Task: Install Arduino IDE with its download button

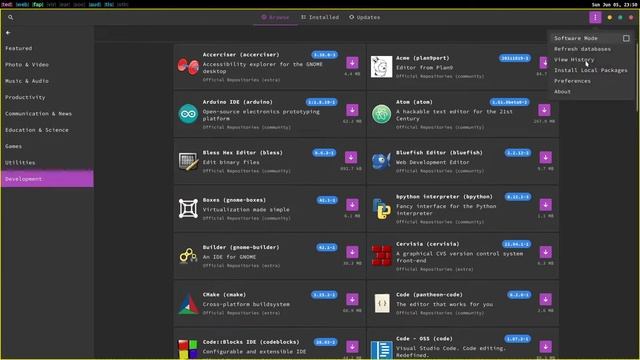Action: [x=352, y=110]
